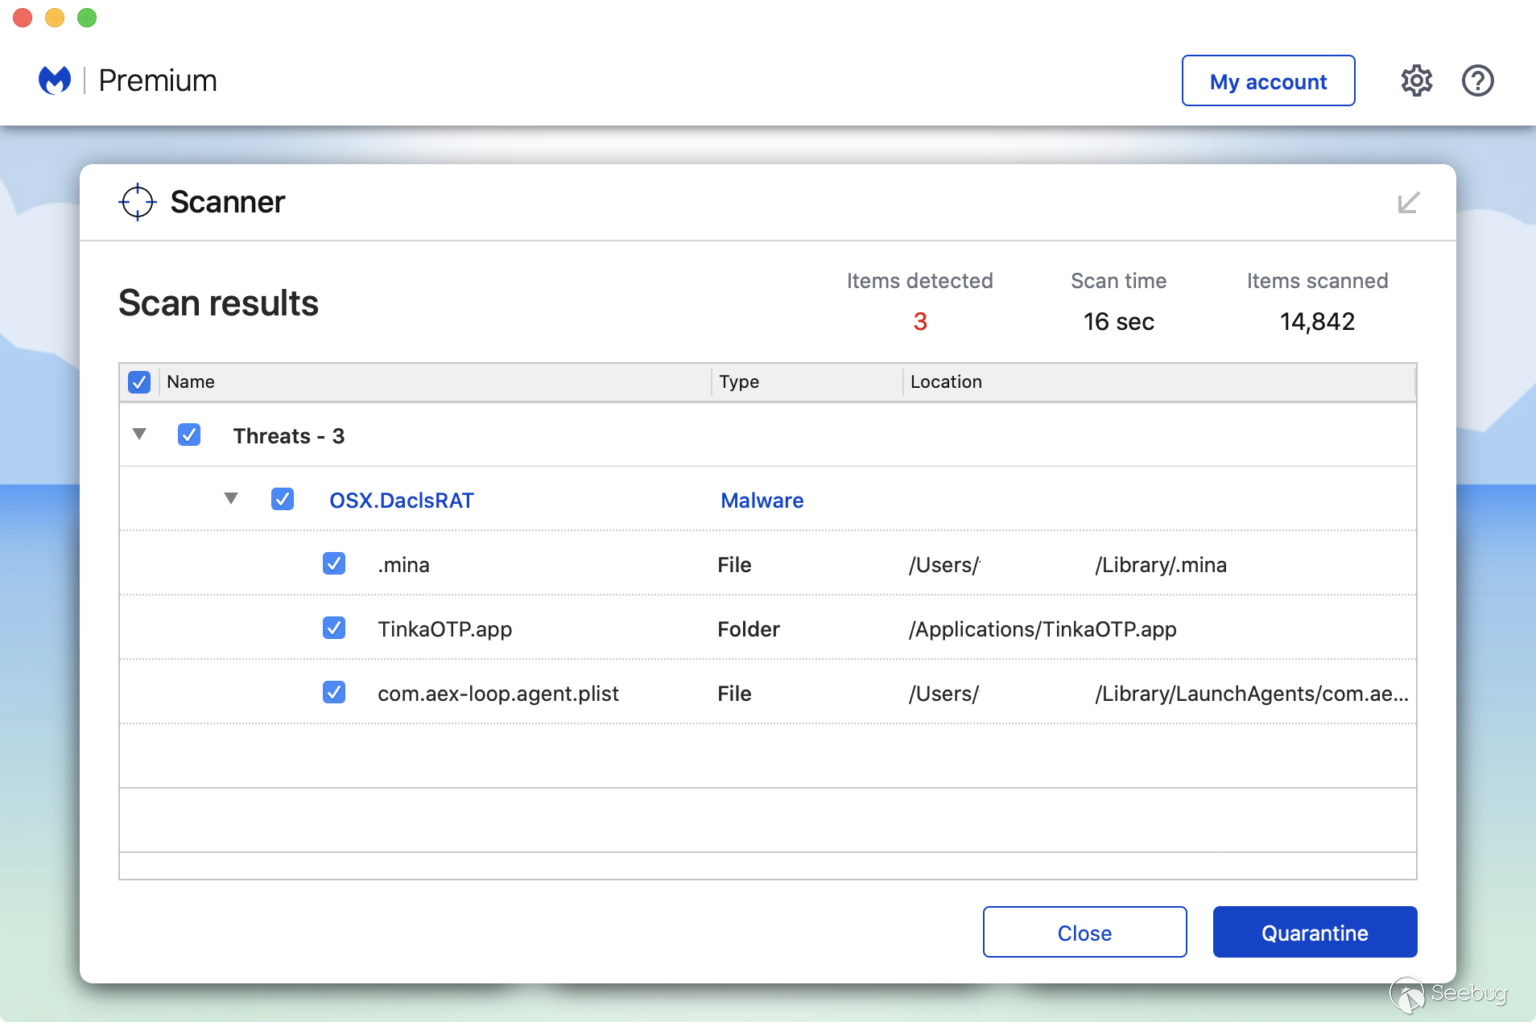
Task: Deselect the TinkaOTP.app checkbox
Action: click(x=334, y=628)
